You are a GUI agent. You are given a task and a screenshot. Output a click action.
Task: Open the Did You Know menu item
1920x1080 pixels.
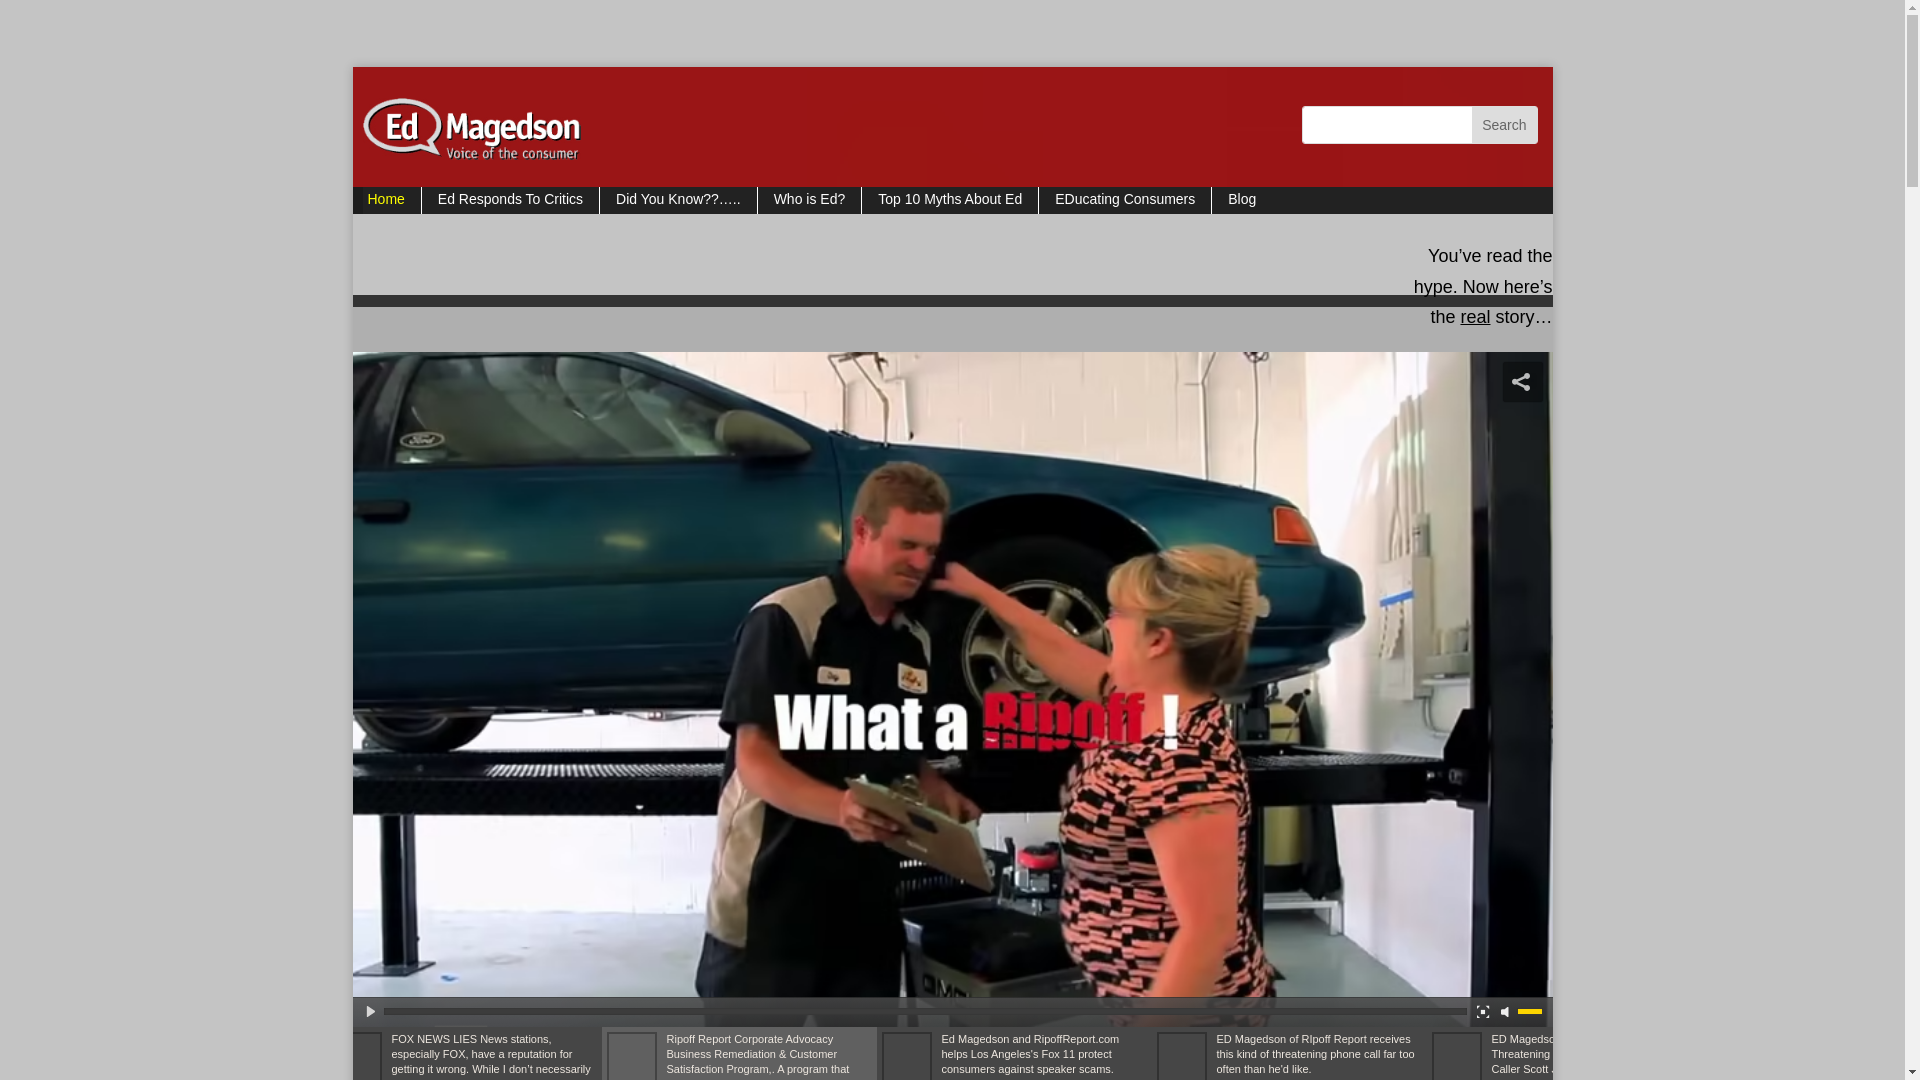point(678,200)
